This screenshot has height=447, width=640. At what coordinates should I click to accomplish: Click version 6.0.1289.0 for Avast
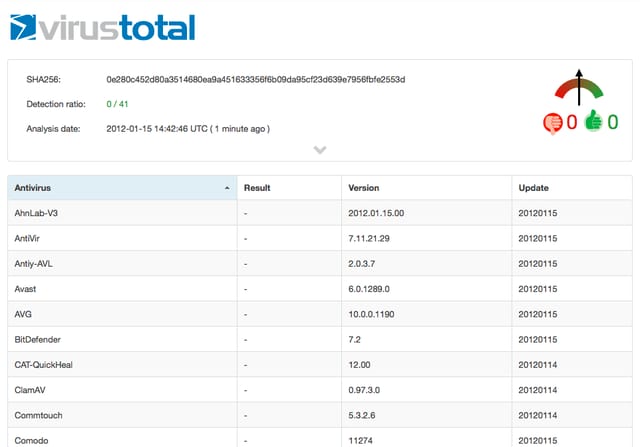369,289
